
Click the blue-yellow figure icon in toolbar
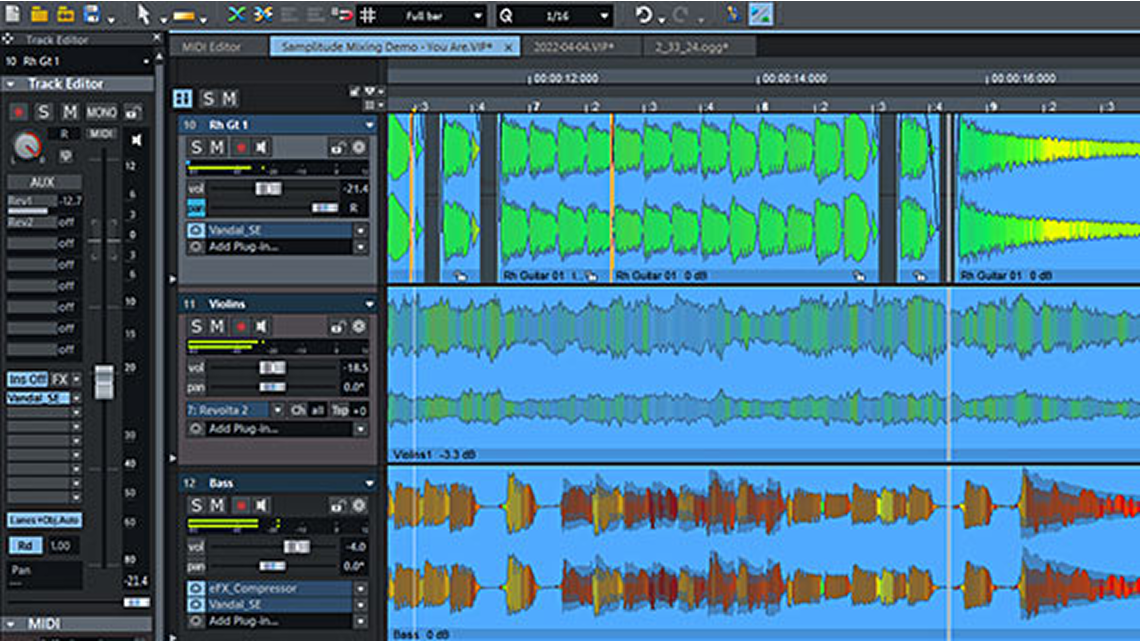pos(734,15)
